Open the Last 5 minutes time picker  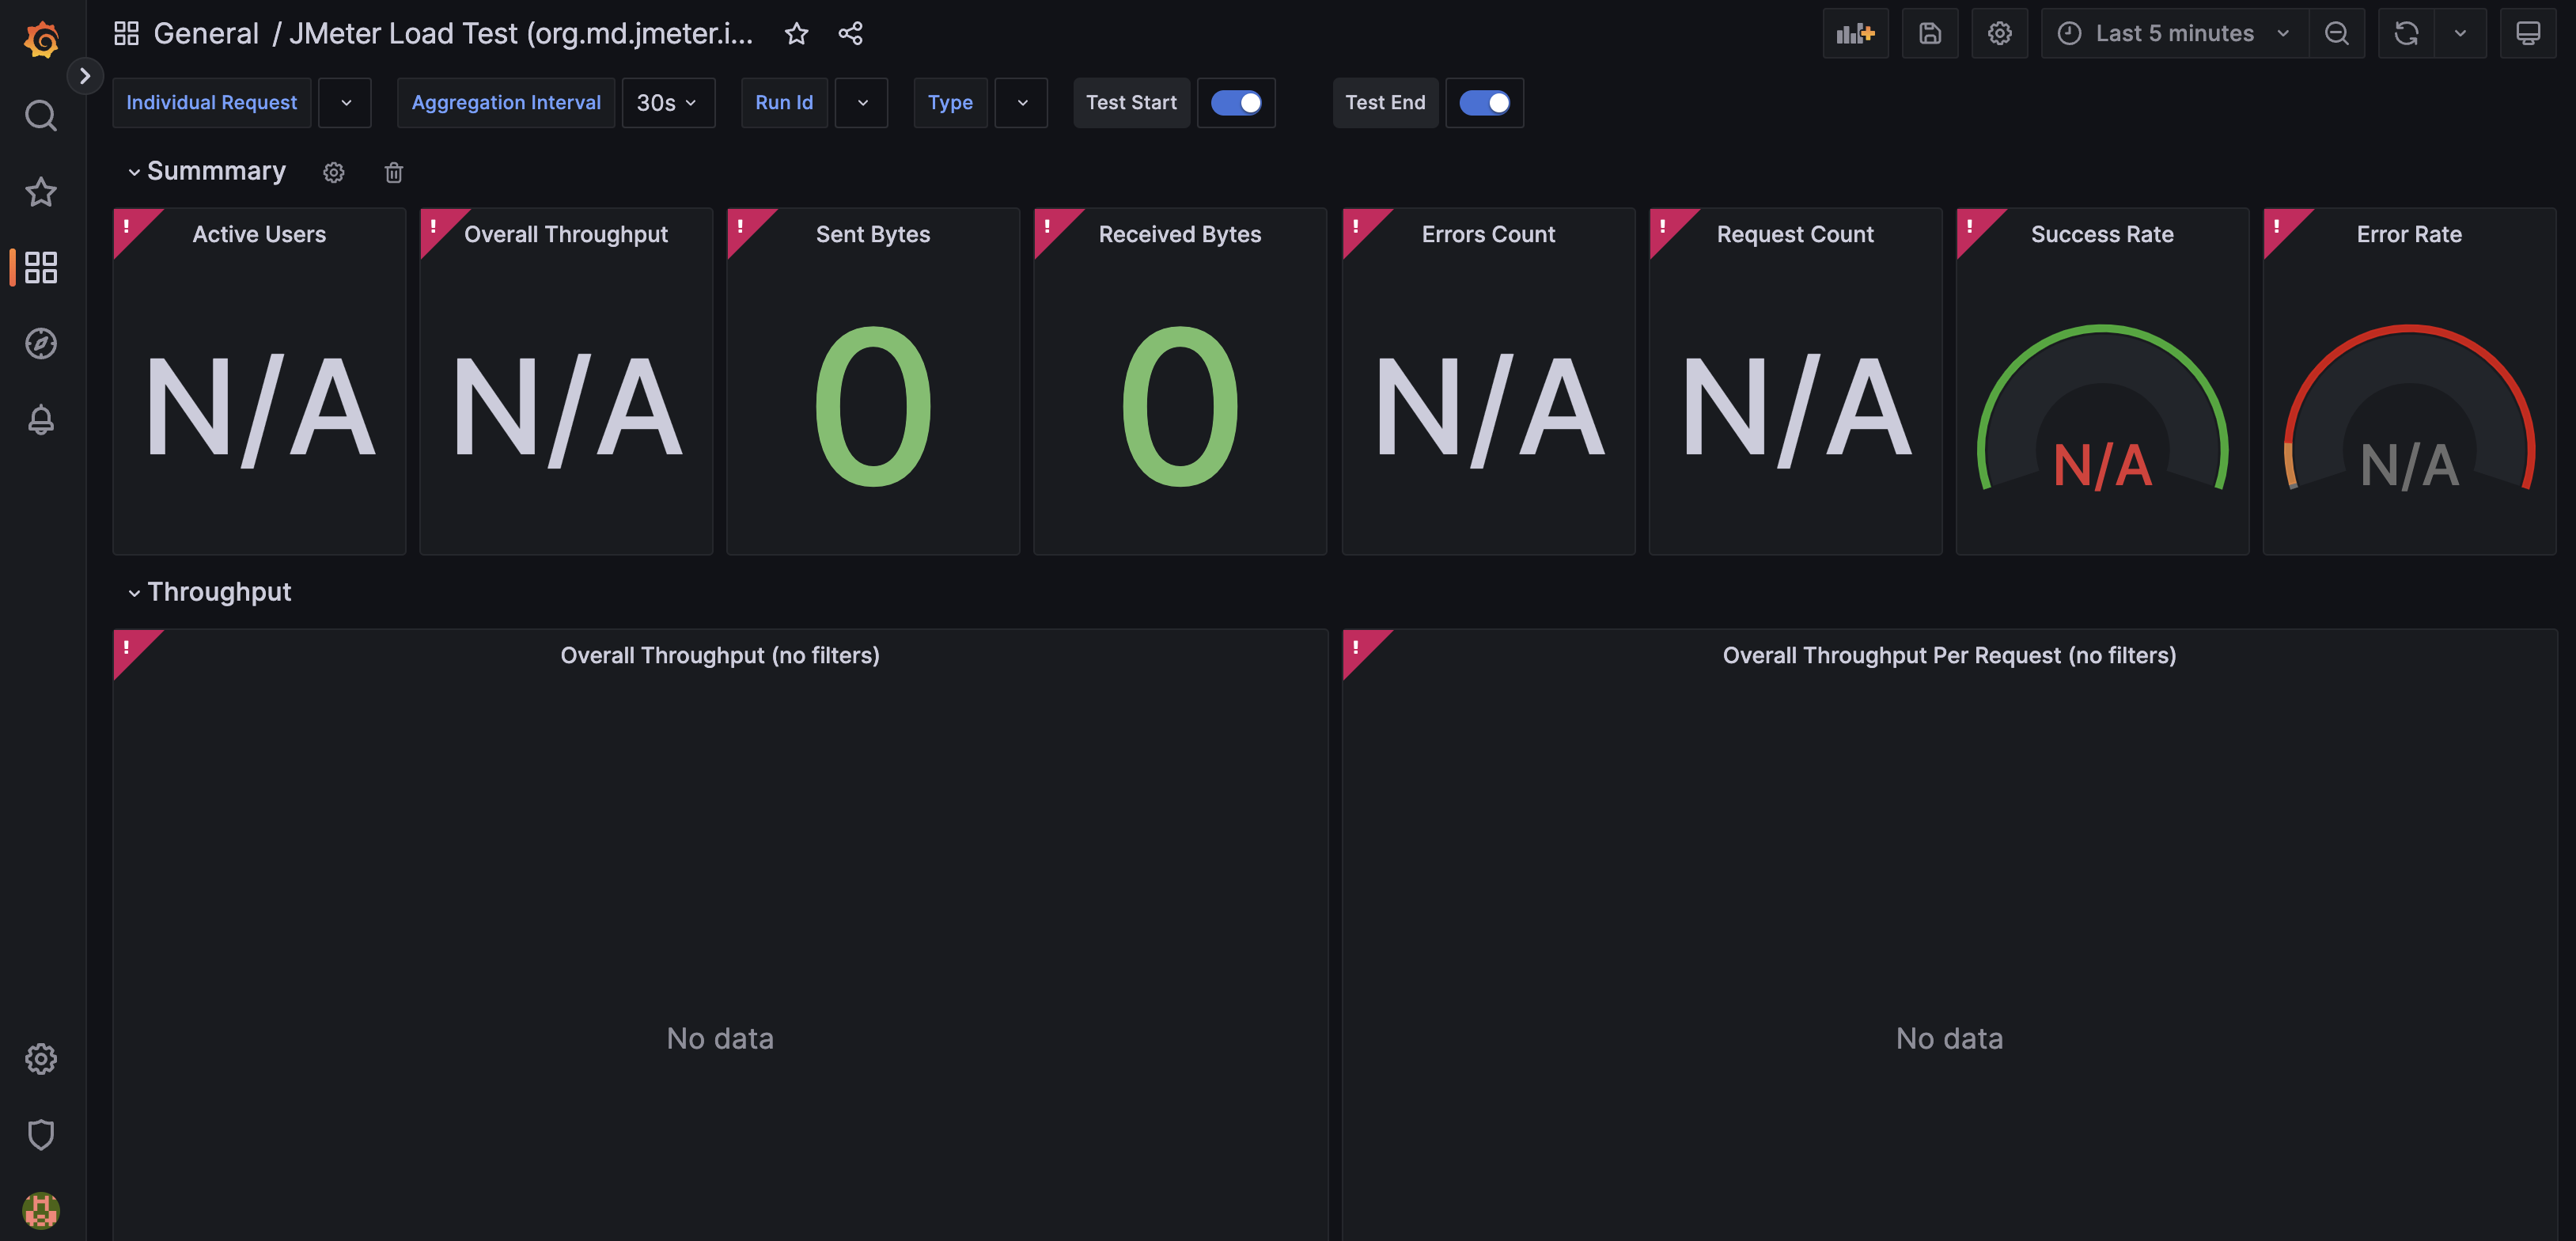coord(2174,33)
